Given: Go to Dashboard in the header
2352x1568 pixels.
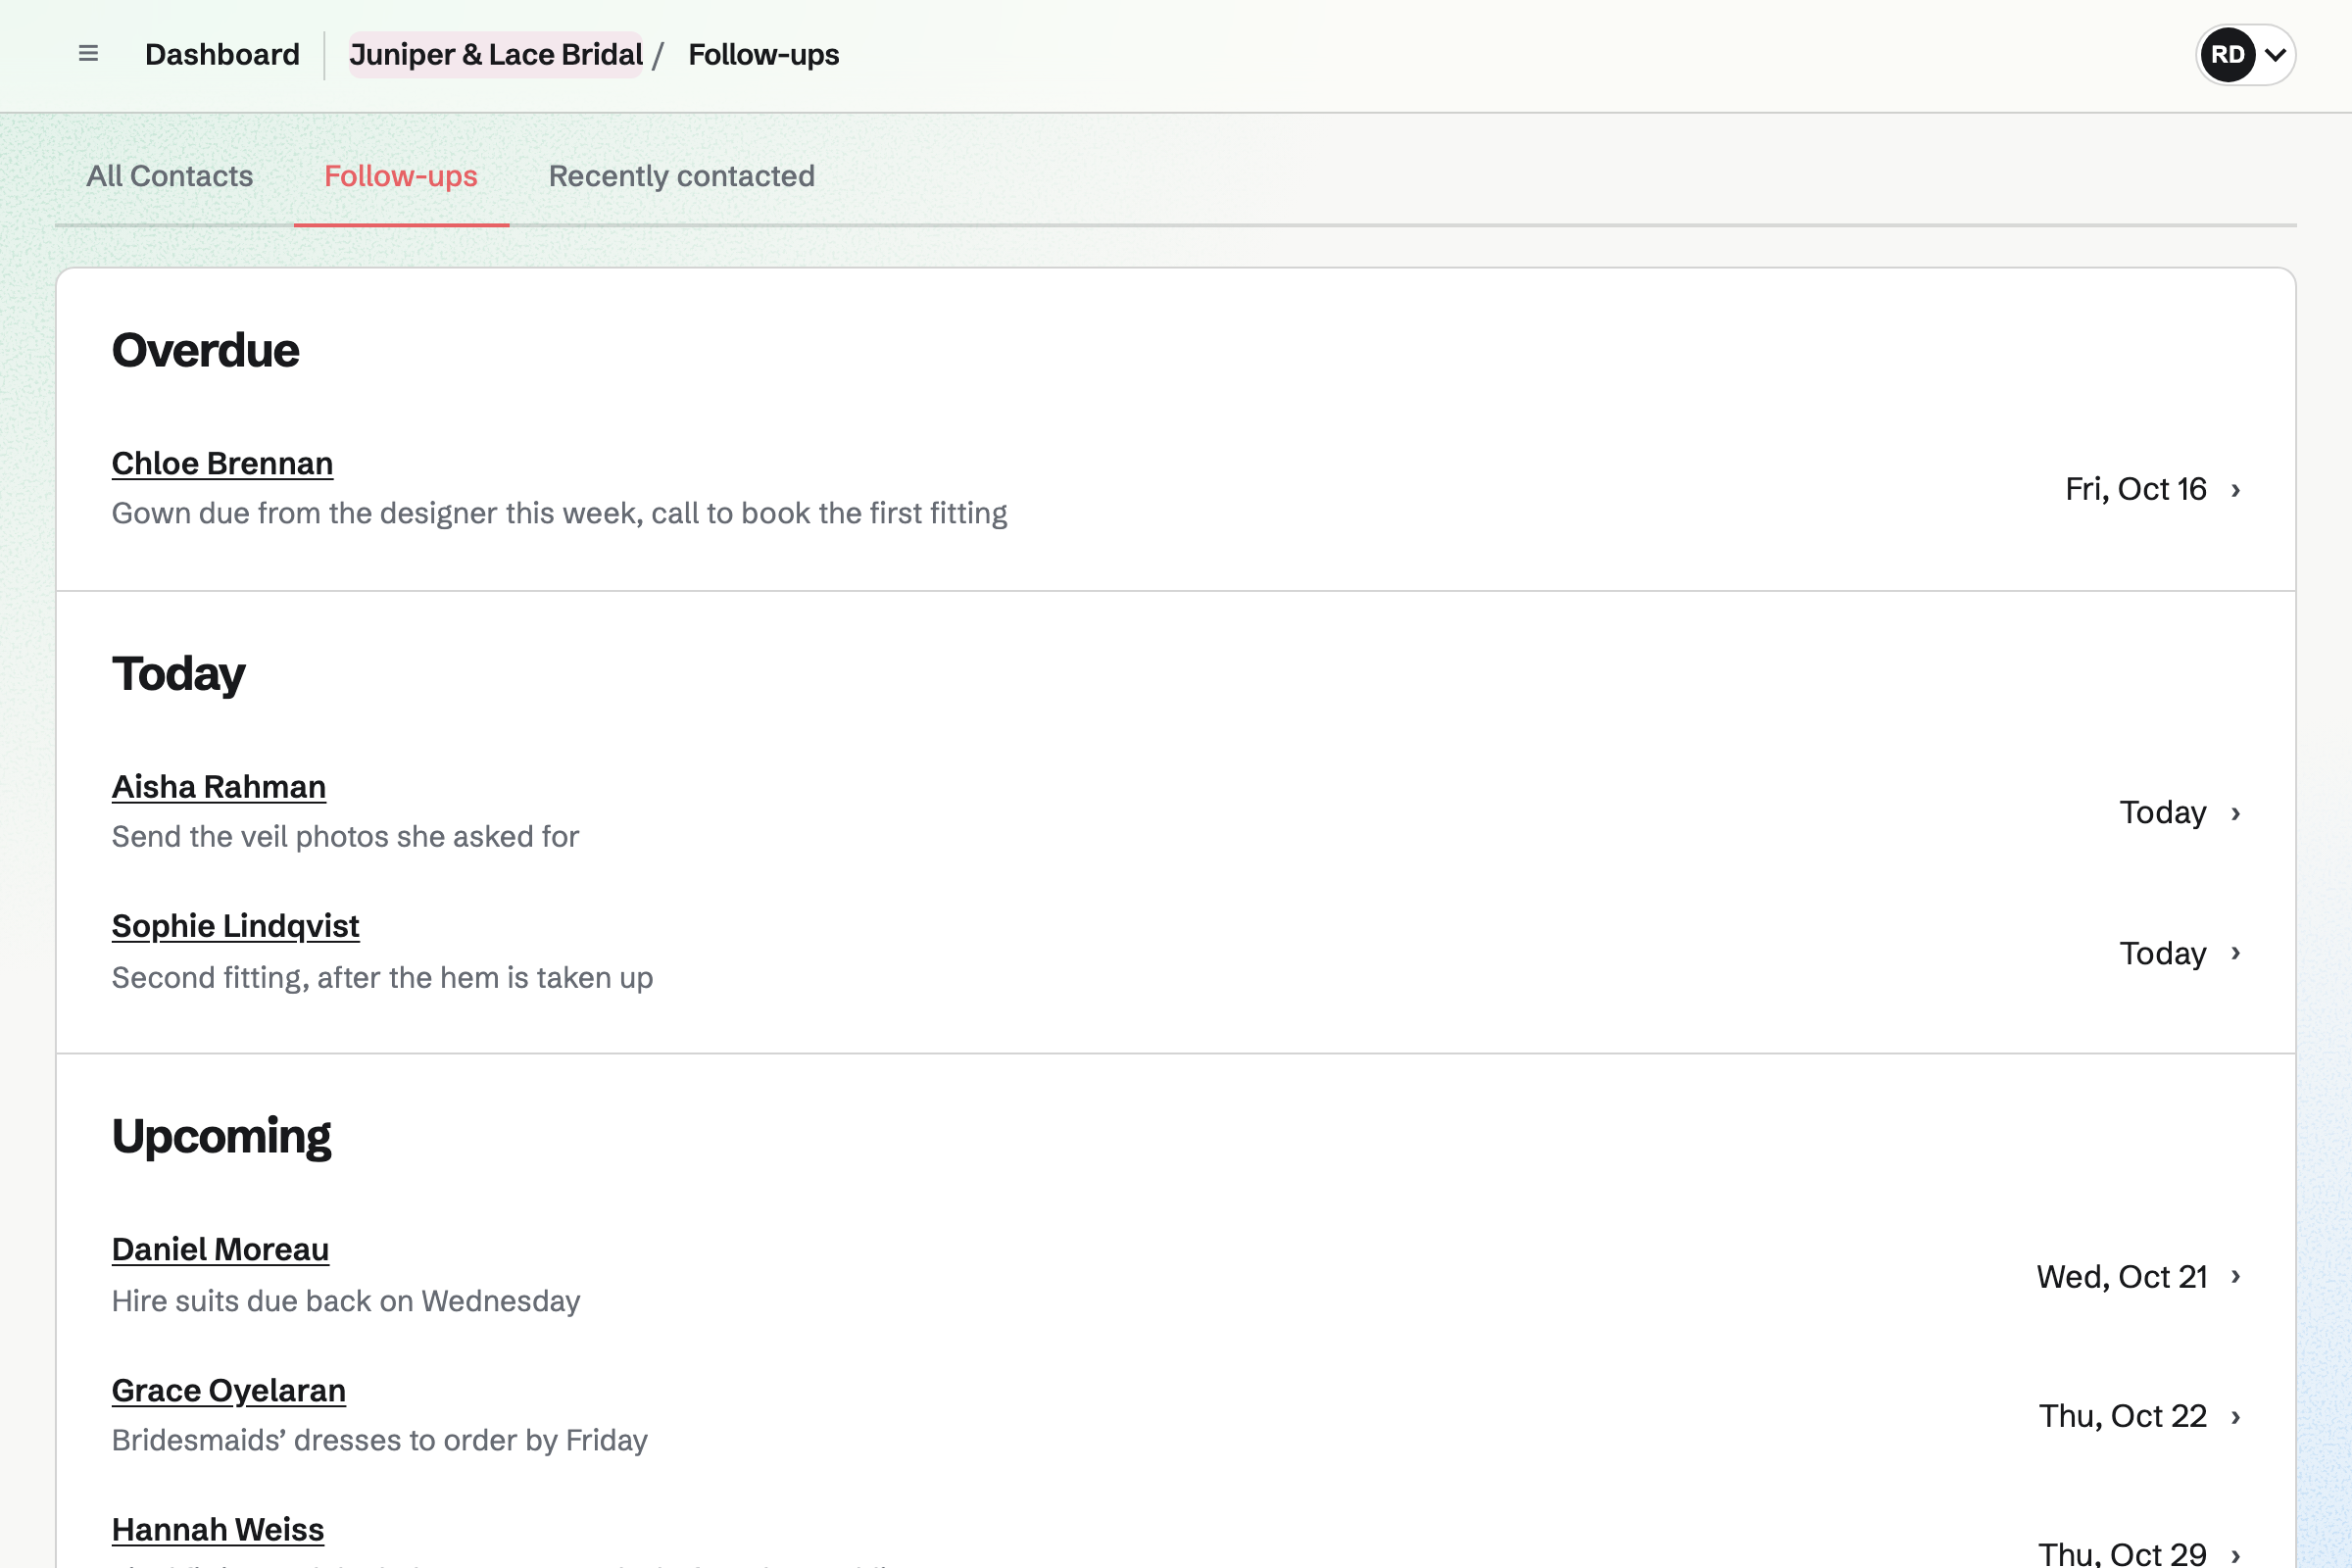Looking at the screenshot, I should click(x=222, y=55).
